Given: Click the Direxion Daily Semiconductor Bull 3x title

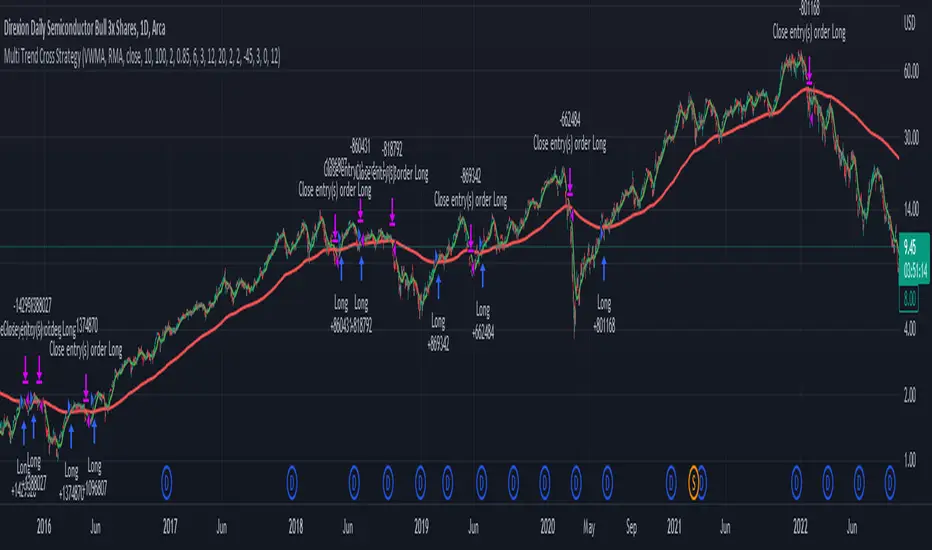Looking at the screenshot, I should click(x=84, y=28).
